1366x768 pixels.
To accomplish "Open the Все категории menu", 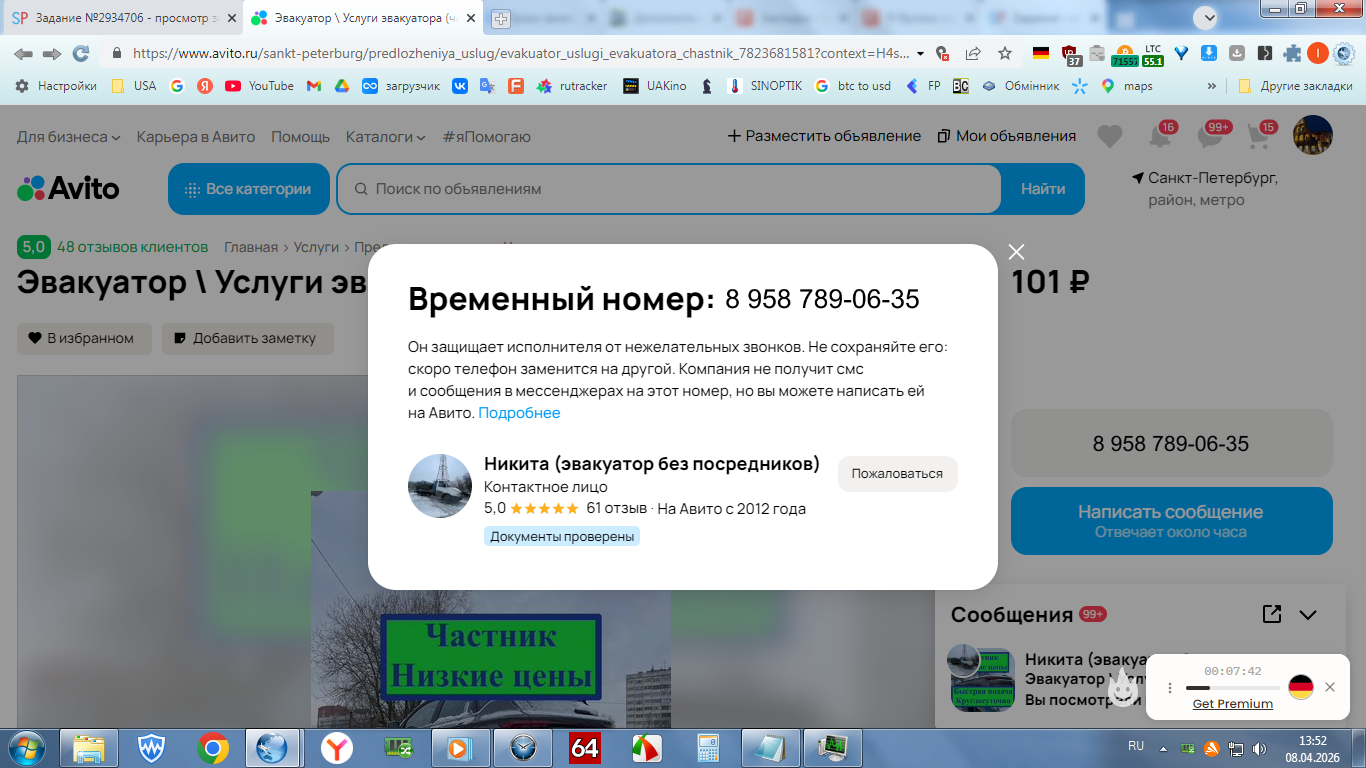I will (249, 188).
